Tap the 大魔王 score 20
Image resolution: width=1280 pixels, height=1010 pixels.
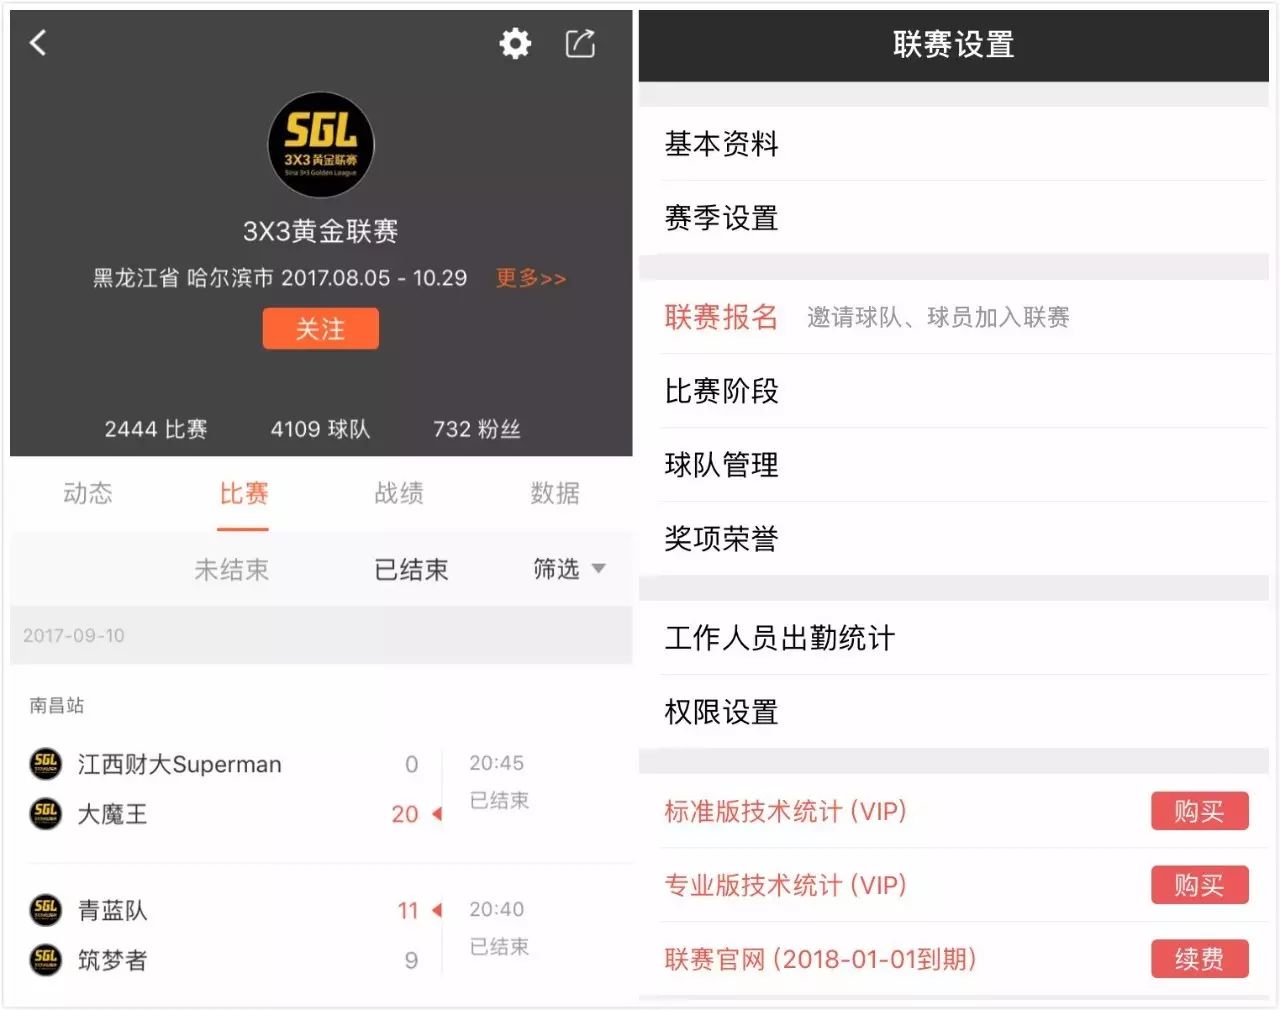click(405, 814)
